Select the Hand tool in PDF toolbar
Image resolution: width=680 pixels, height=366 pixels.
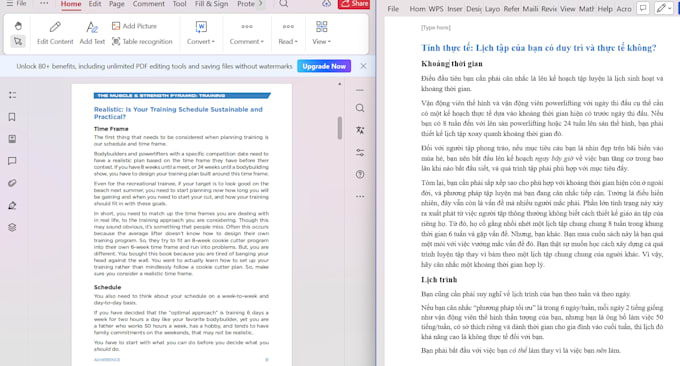[18, 26]
